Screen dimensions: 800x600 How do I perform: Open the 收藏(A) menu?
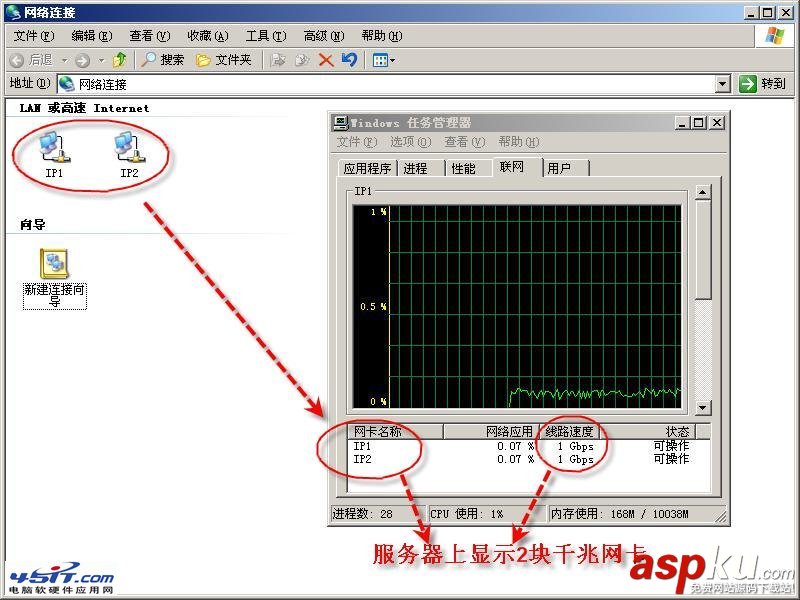[x=208, y=36]
